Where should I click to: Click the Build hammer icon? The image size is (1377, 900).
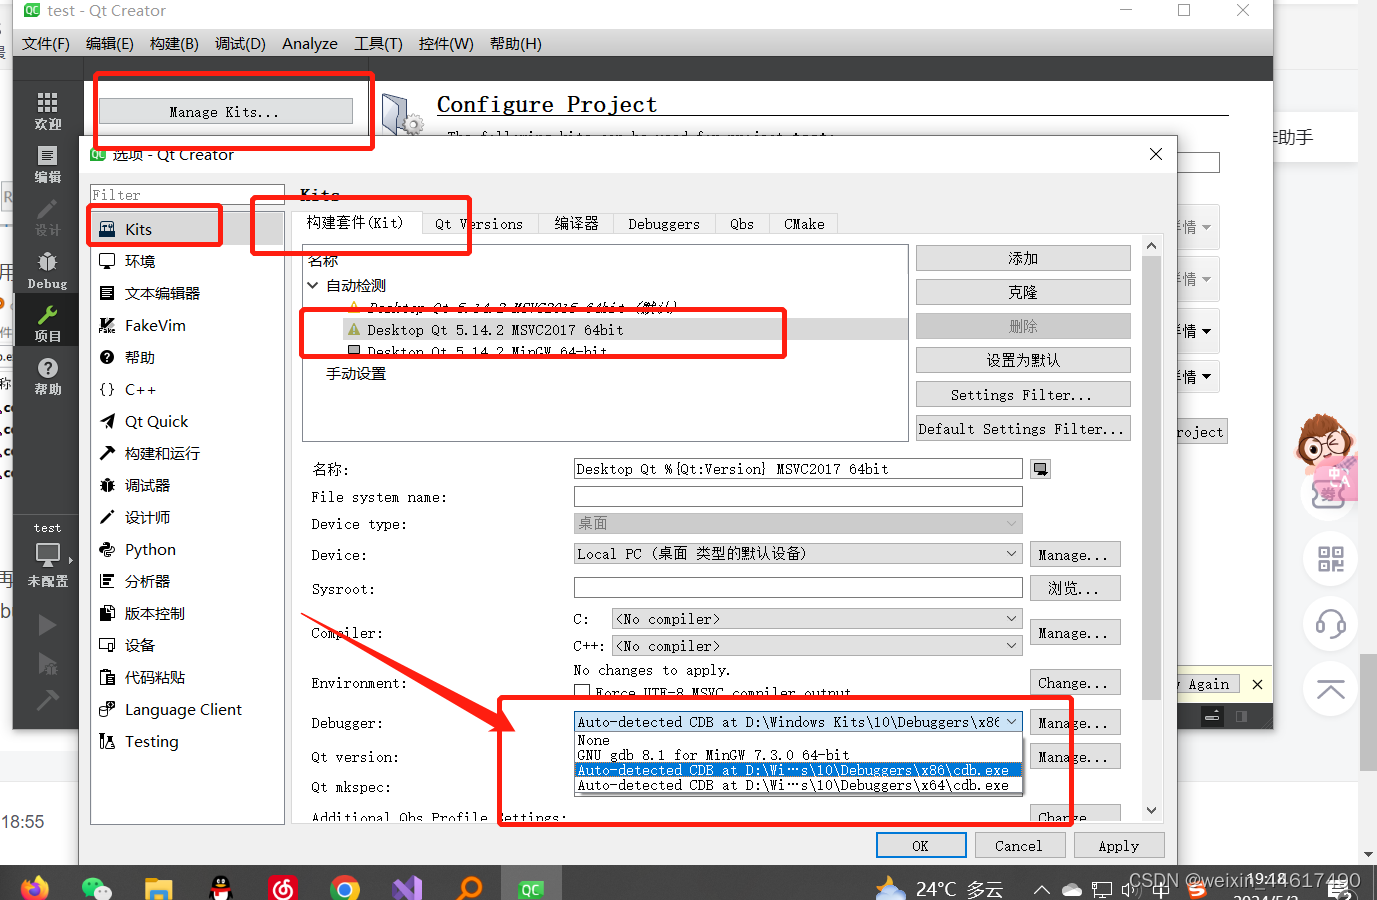47,699
